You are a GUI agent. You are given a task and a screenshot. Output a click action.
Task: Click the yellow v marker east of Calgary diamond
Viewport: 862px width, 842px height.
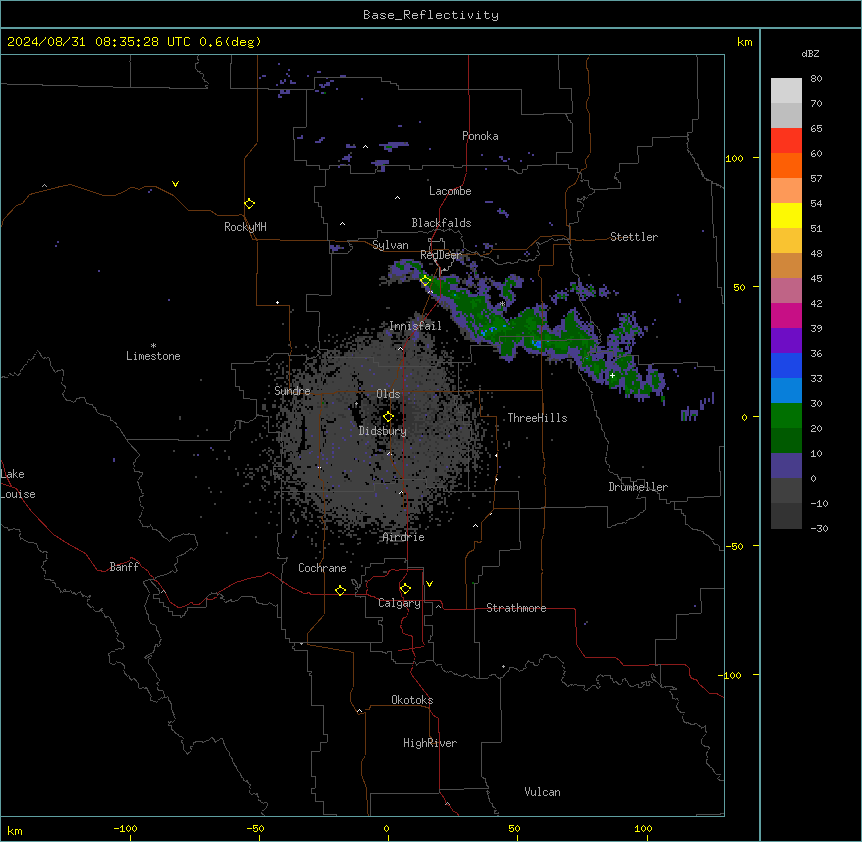[x=429, y=584]
